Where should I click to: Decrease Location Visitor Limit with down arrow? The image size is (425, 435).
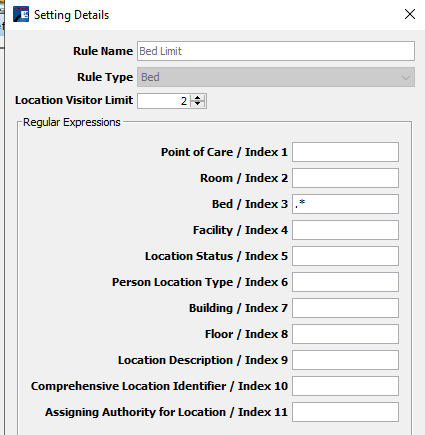[198, 104]
